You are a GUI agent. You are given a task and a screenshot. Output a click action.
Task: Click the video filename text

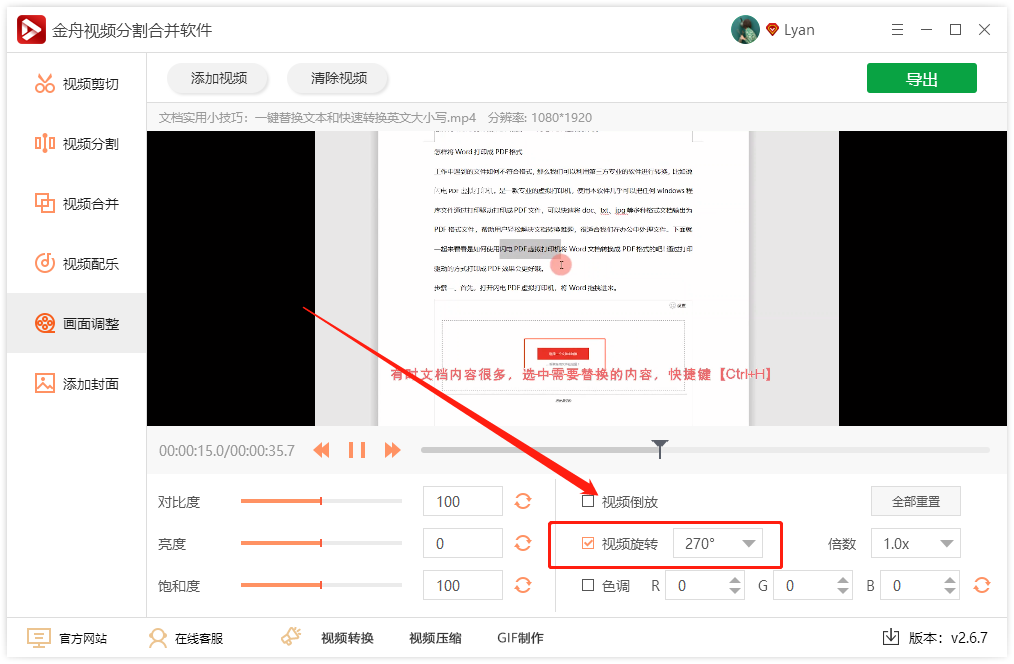317,118
